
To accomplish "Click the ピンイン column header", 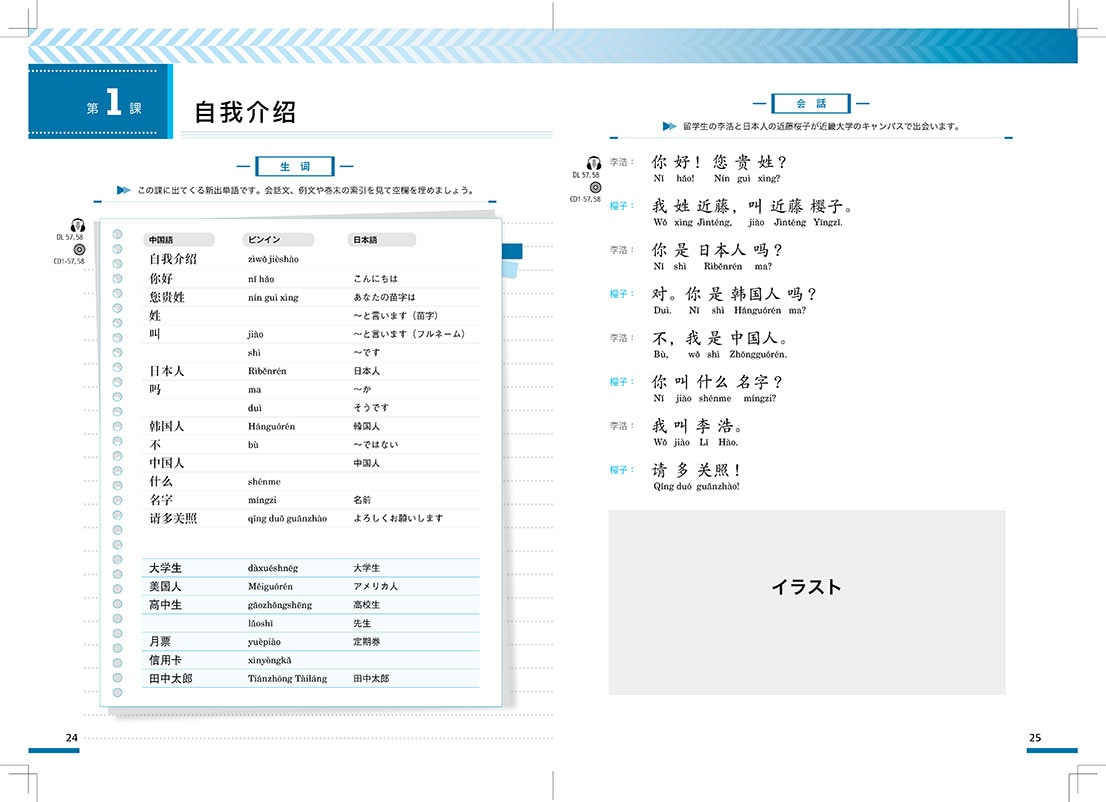I will coord(278,240).
